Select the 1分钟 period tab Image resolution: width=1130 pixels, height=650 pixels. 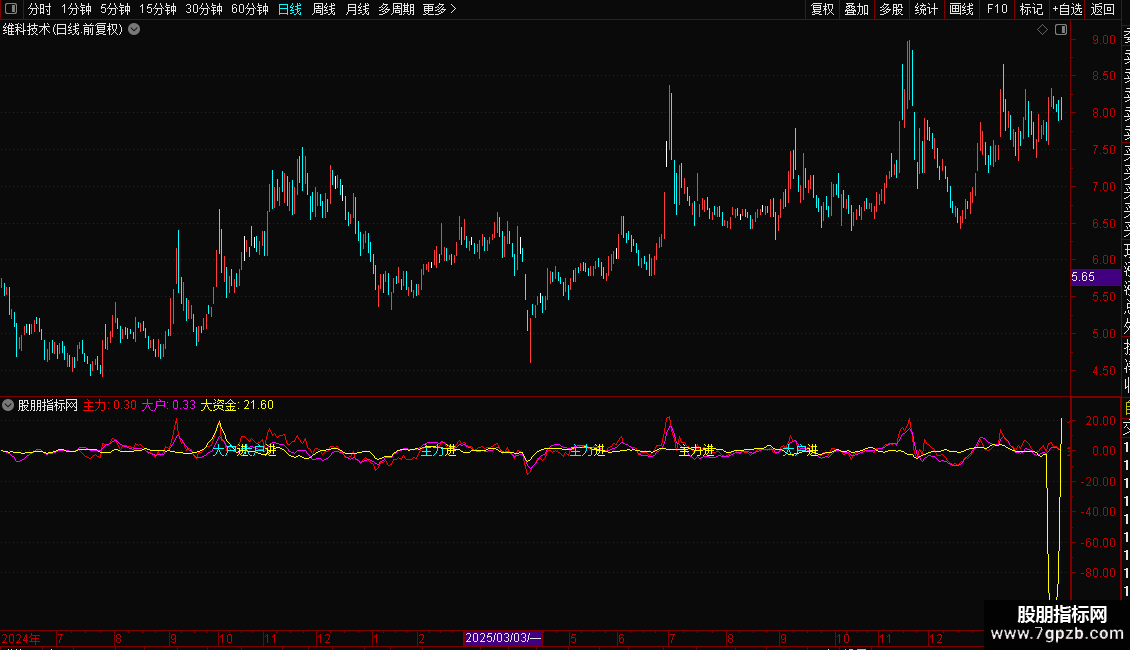(76, 9)
